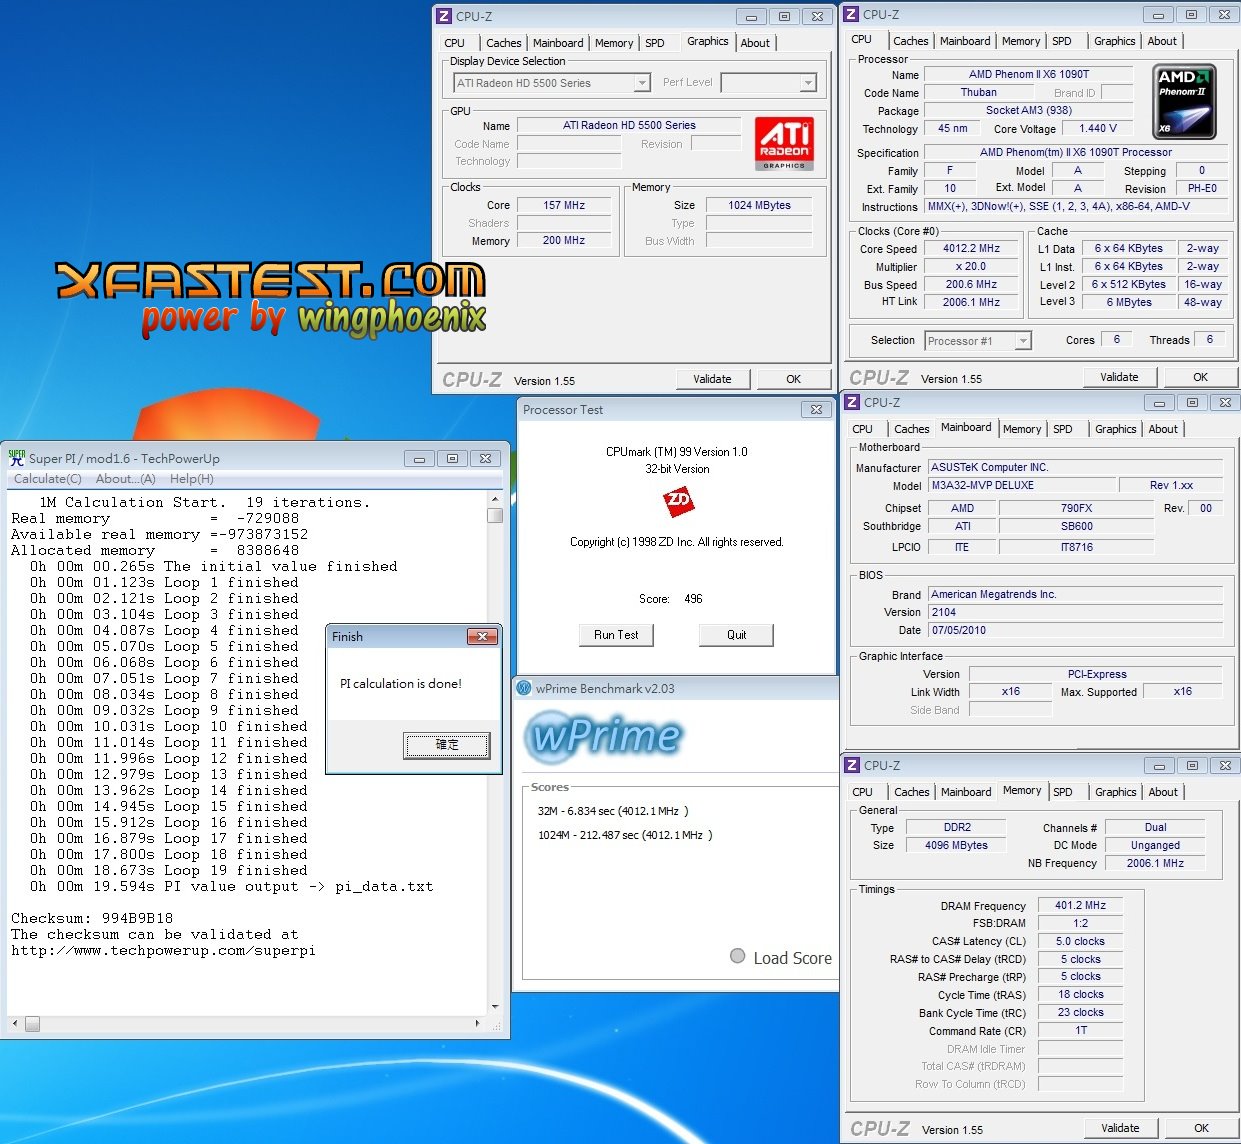Open the Help menu in Super PI
Image resolution: width=1241 pixels, height=1144 pixels.
coord(191,479)
